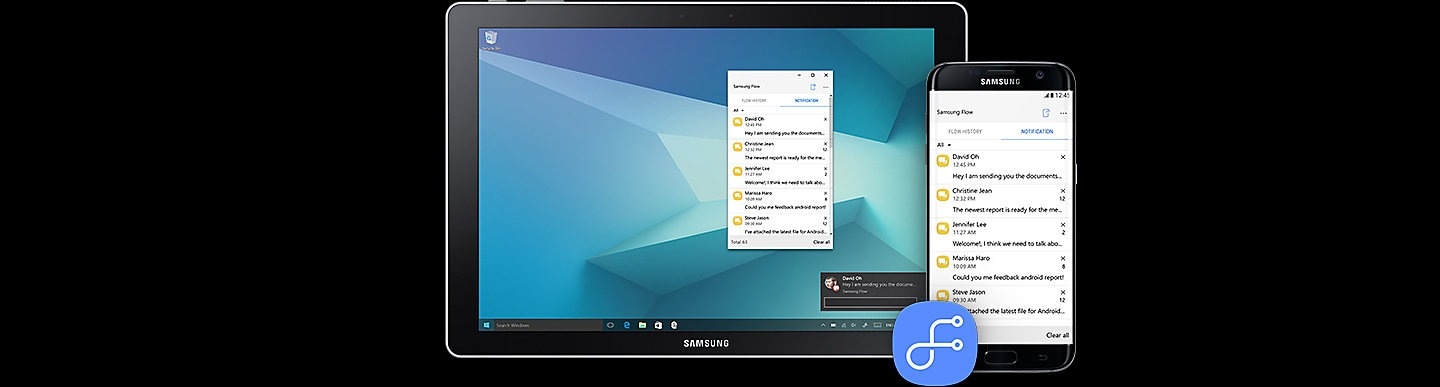
Task: Tap Clear all on the phone
Action: tap(1057, 335)
